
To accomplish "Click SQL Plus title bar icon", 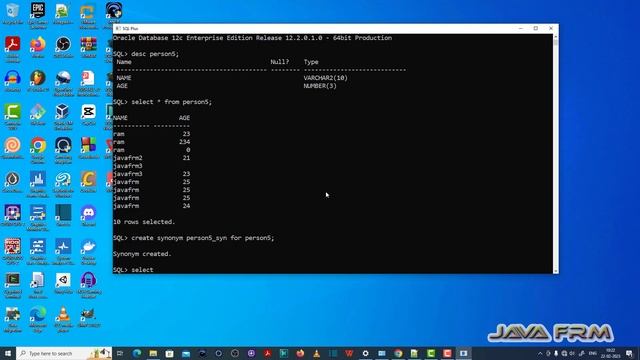I will [118, 29].
